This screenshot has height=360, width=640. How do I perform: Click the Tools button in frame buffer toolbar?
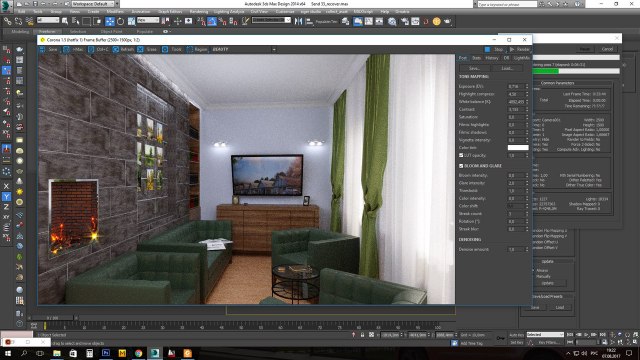coord(172,49)
